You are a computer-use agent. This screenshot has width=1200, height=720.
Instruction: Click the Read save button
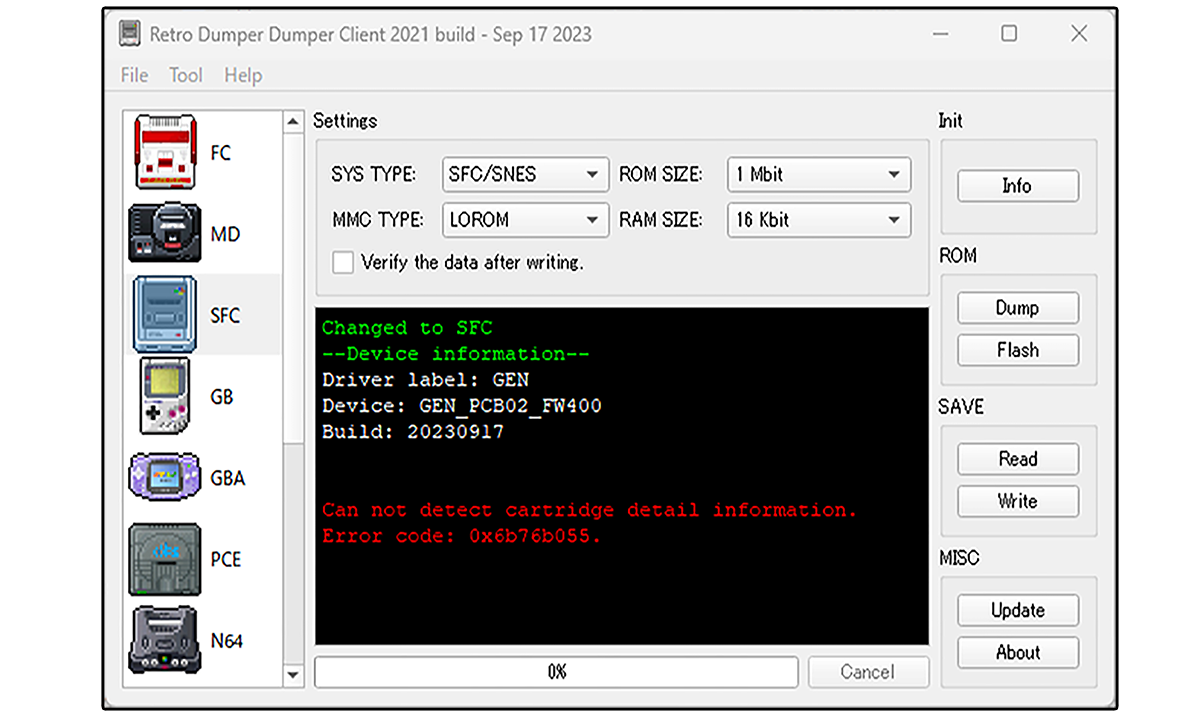pyautogui.click(x=1018, y=459)
